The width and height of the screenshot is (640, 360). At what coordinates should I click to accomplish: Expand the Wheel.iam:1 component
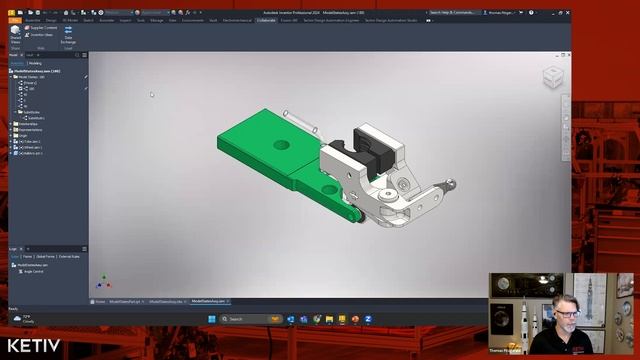pos(11,147)
